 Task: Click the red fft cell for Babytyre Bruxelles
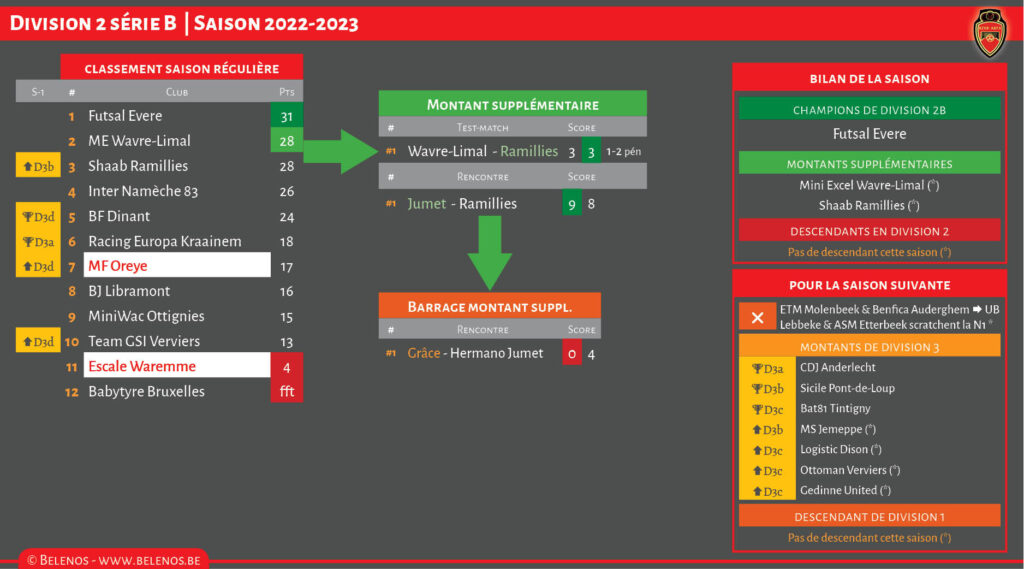286,391
